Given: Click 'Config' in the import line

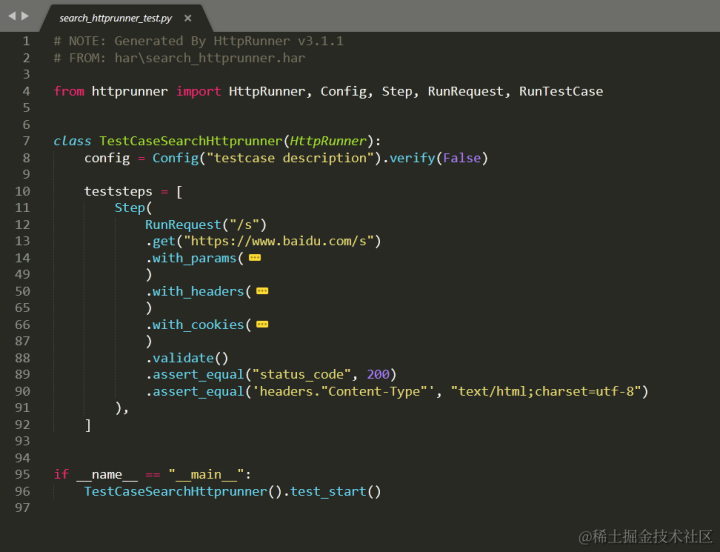Looking at the screenshot, I should (x=343, y=91).
